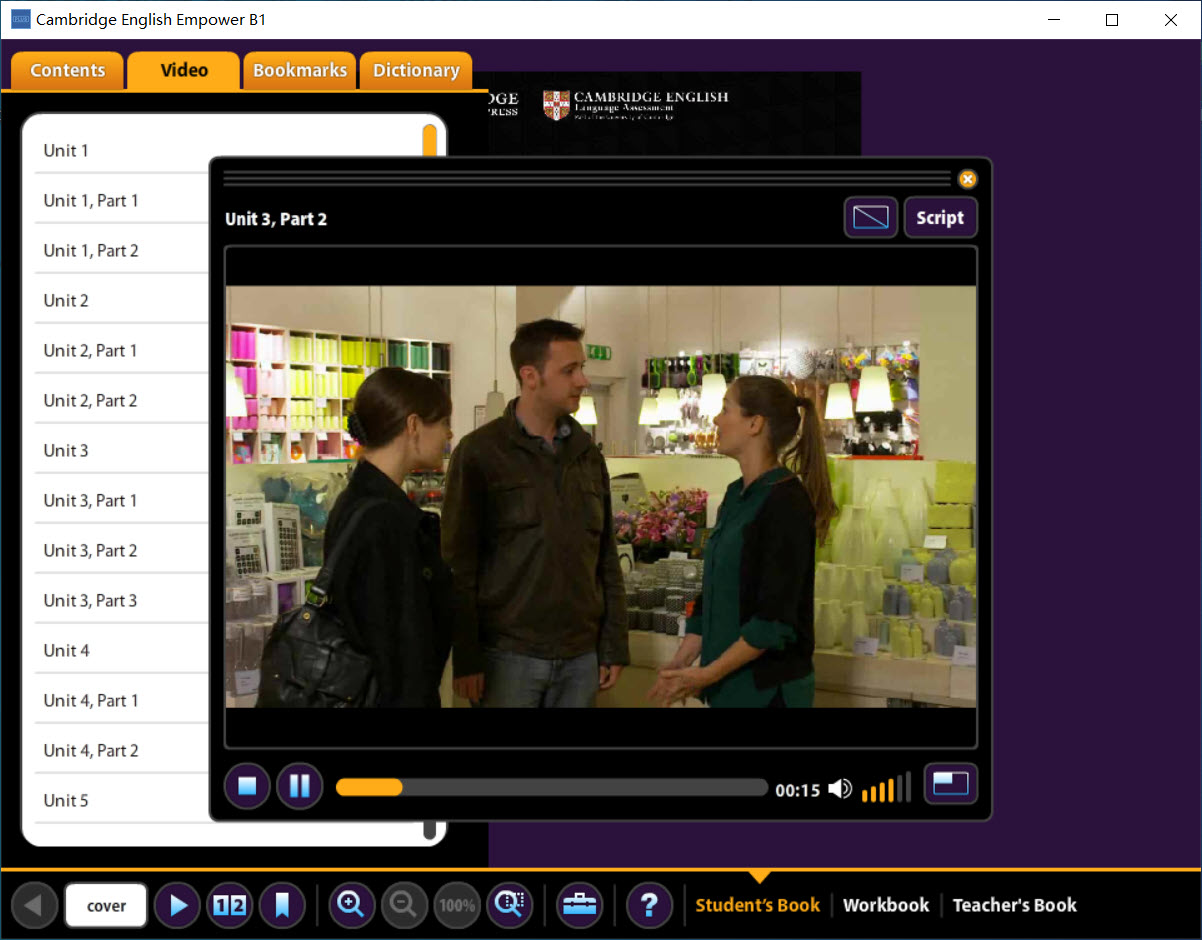Add a bookmark to this page
The image size is (1202, 940).
pyautogui.click(x=282, y=906)
